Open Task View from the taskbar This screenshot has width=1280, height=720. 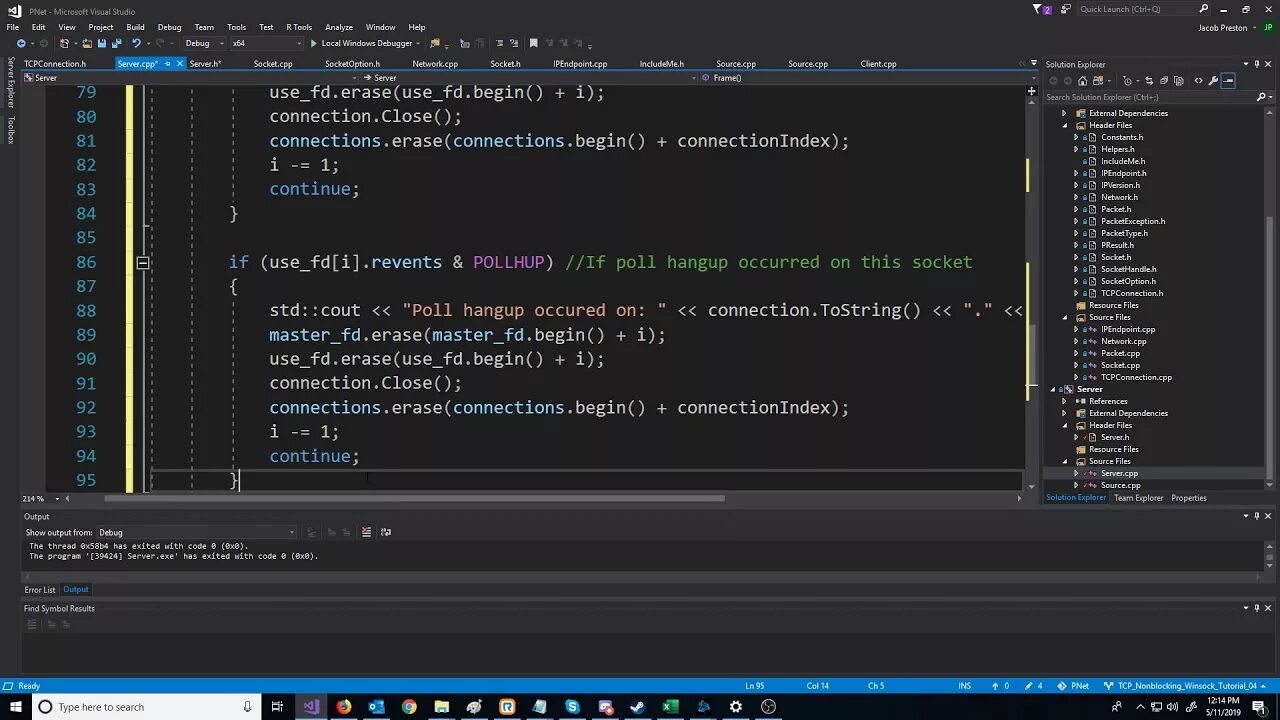click(x=277, y=707)
